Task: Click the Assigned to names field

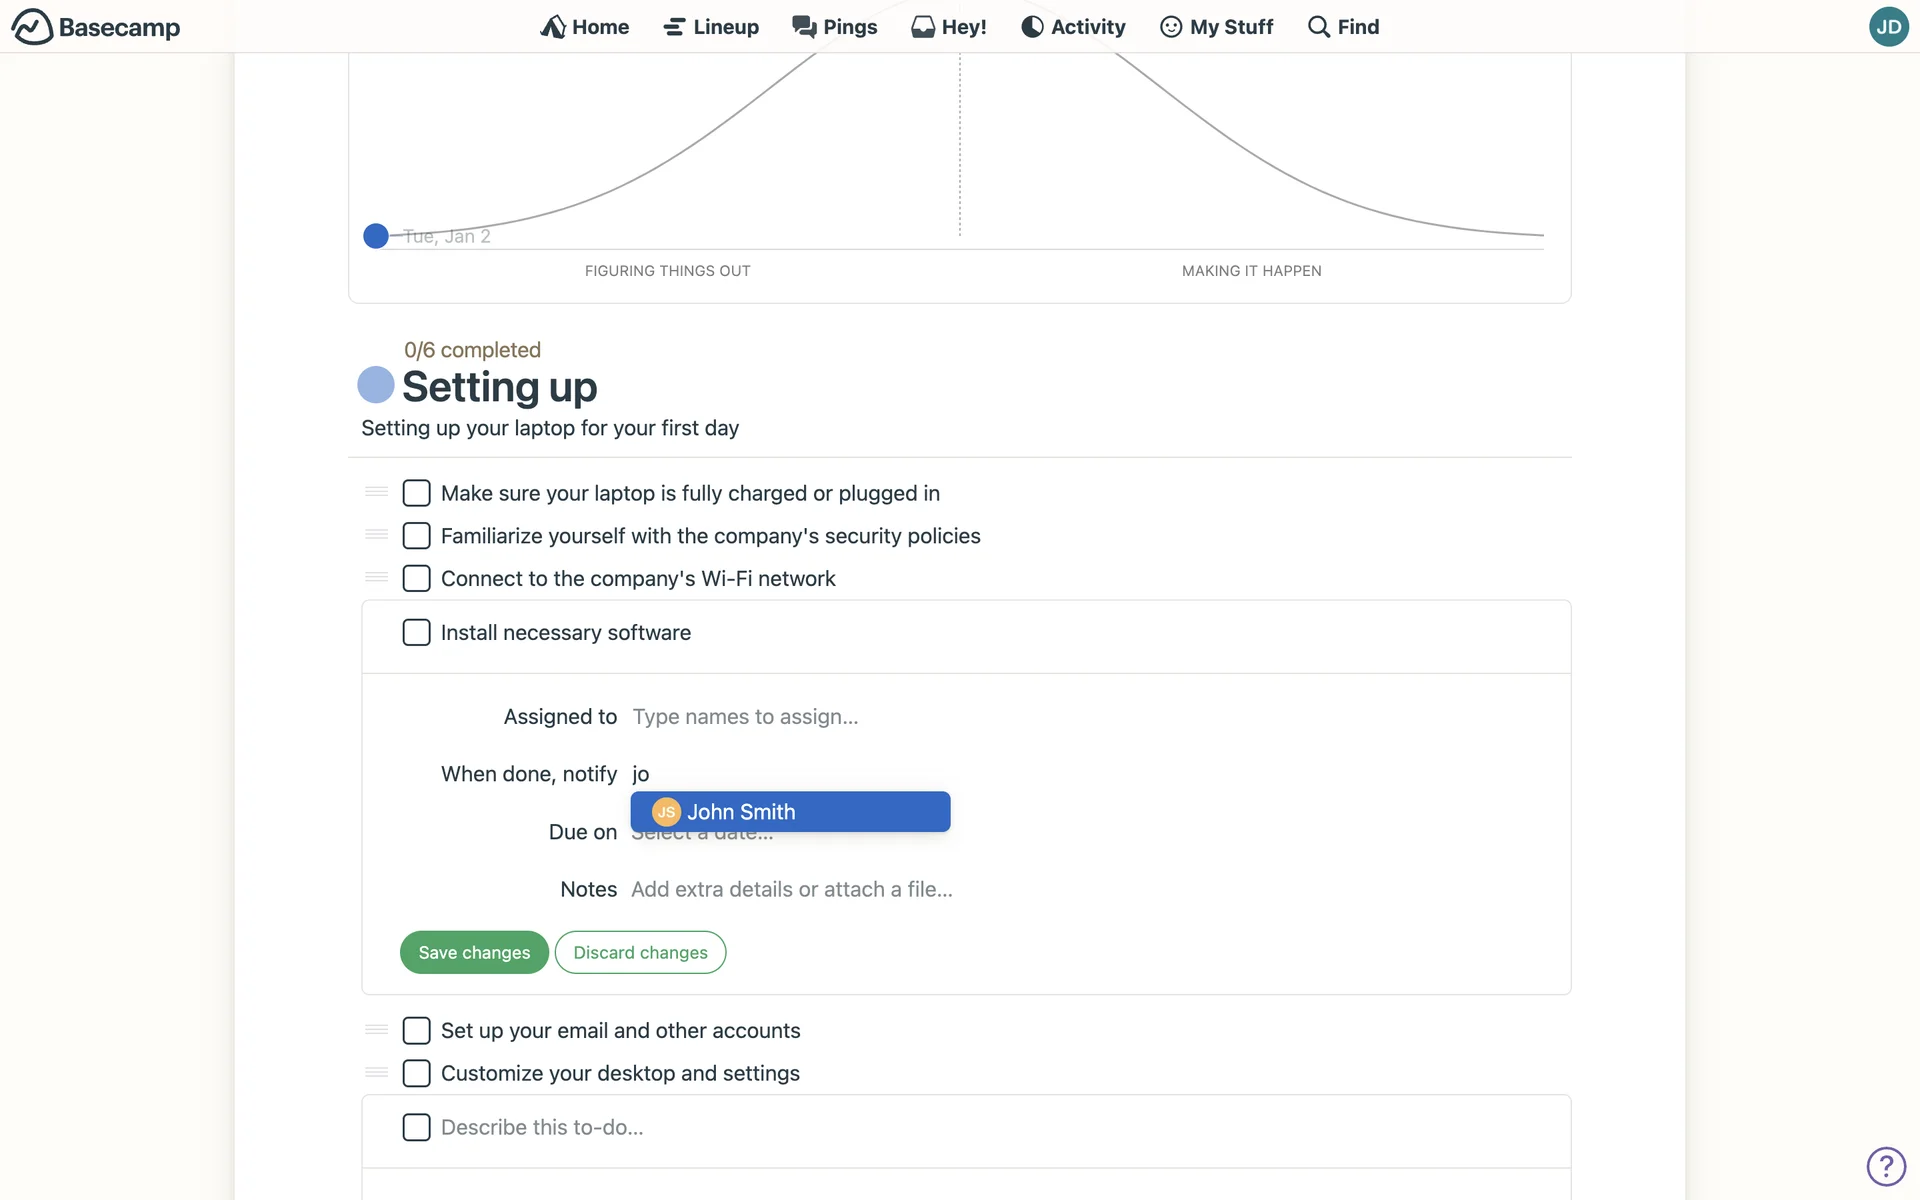Action: coord(745,717)
